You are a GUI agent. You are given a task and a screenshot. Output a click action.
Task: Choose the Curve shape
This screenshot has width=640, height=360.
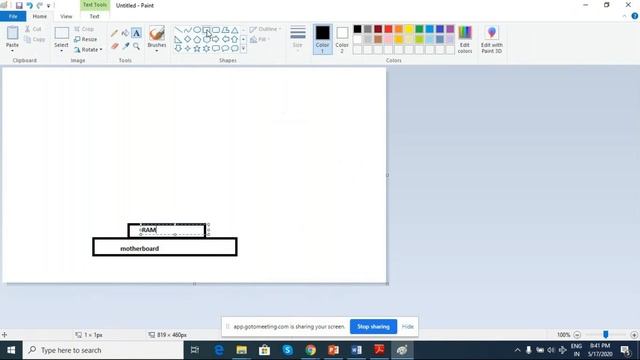[188, 30]
